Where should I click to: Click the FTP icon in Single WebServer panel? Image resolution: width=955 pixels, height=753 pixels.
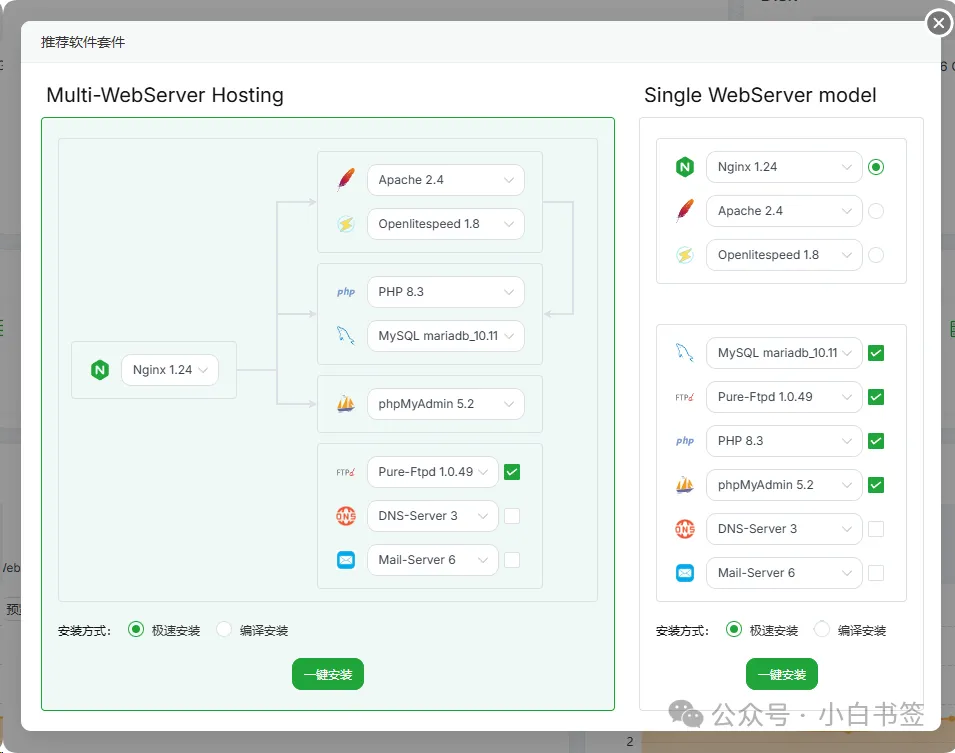(685, 397)
